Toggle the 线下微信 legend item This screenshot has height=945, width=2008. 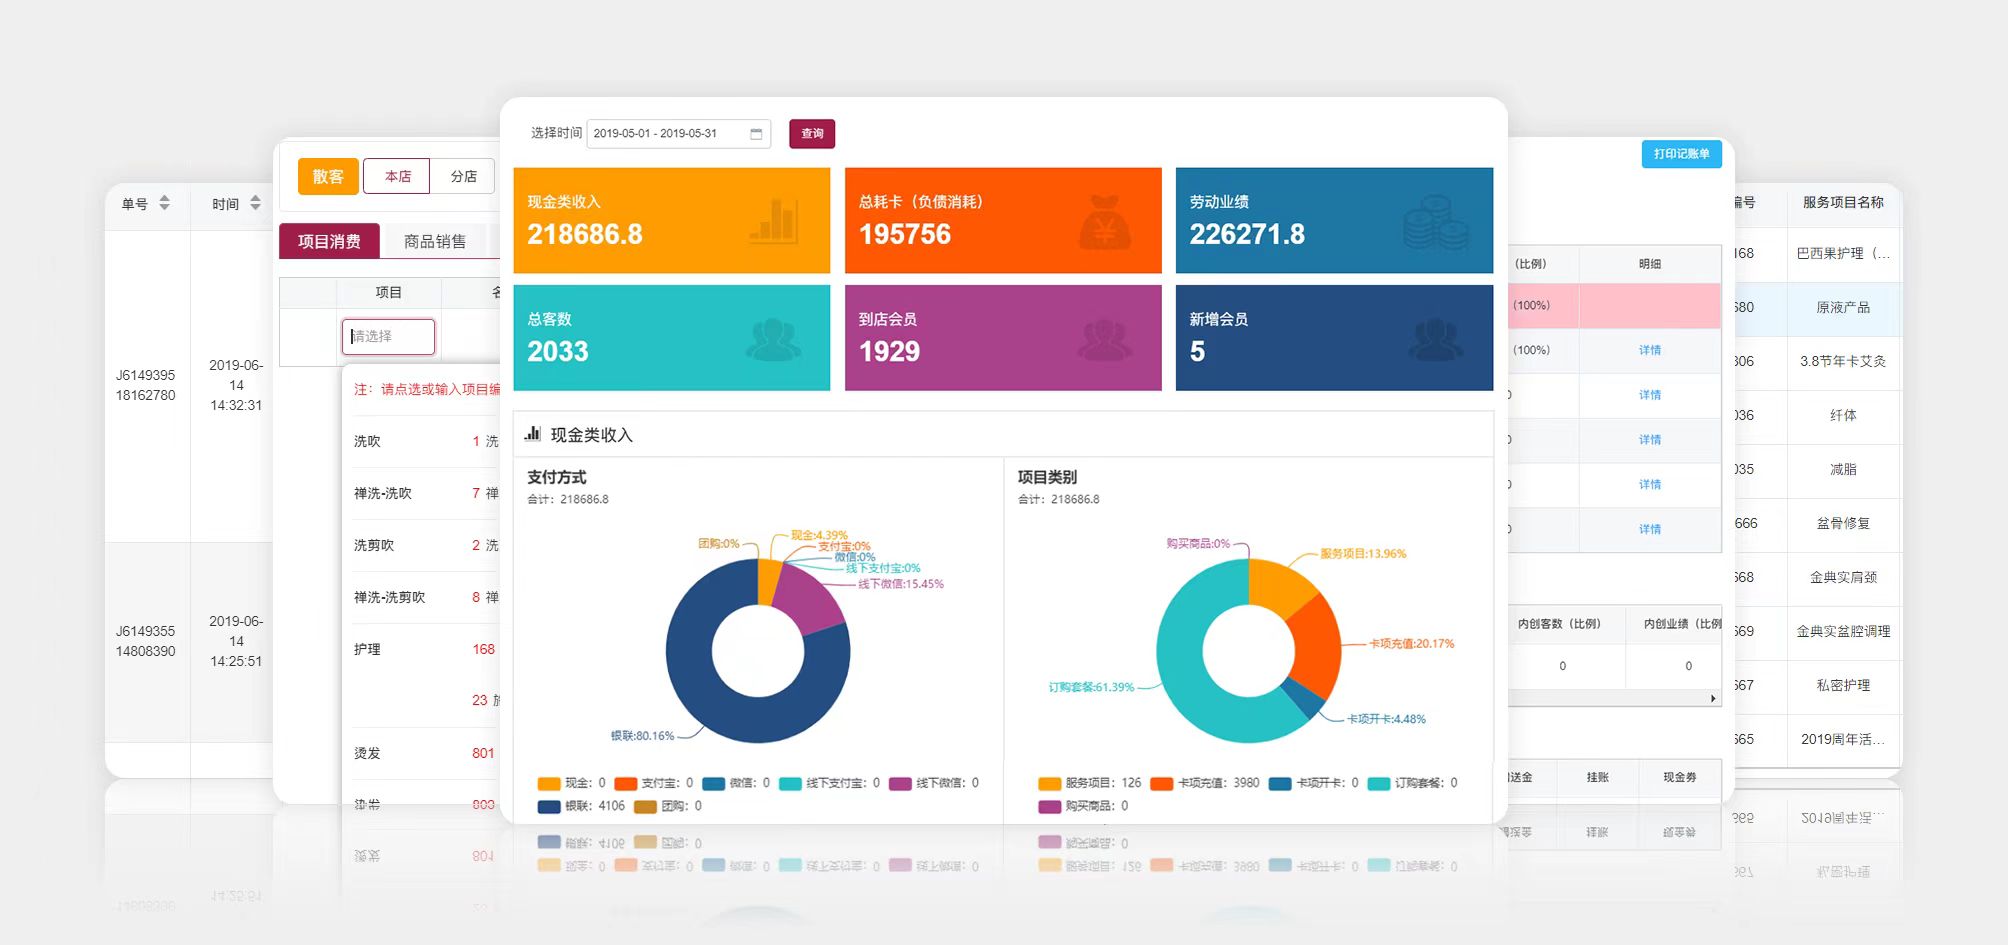[x=933, y=783]
